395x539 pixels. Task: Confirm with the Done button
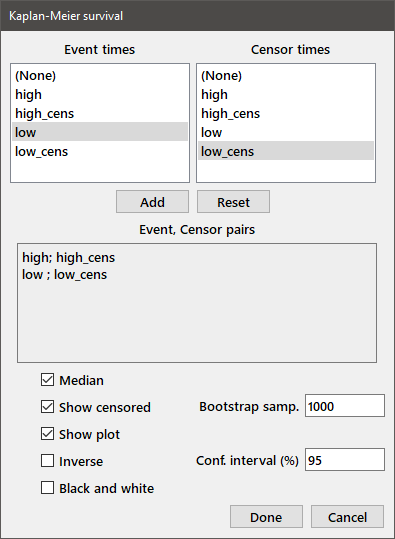(x=266, y=517)
